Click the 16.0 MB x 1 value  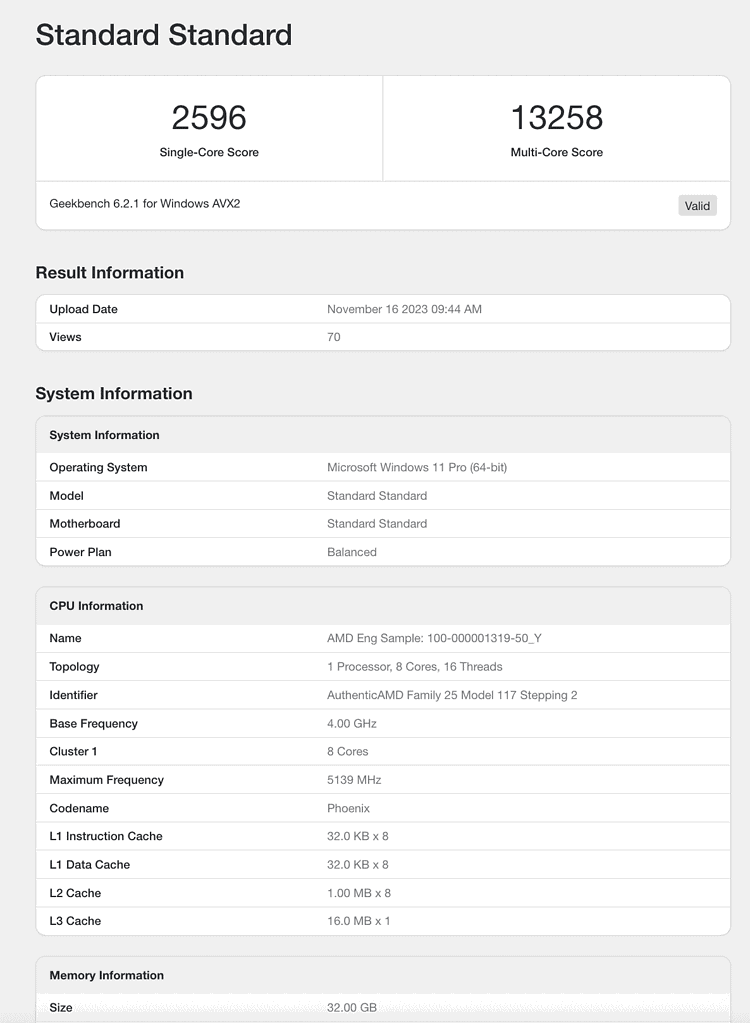tap(358, 921)
